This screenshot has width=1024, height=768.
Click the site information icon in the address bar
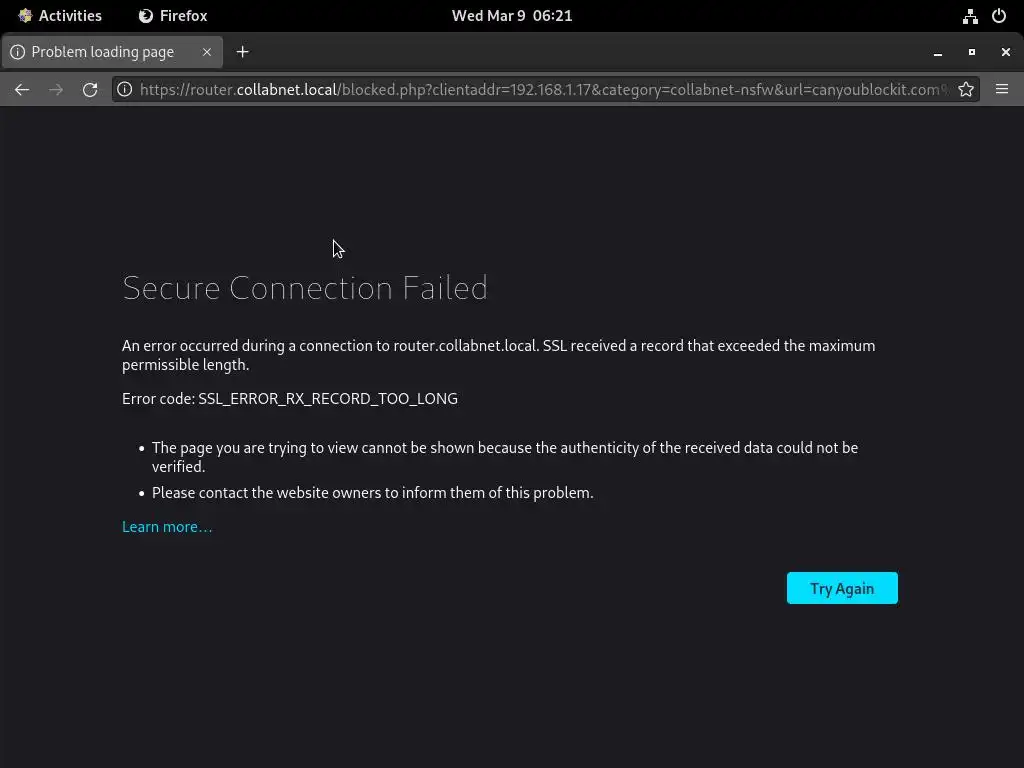(x=125, y=89)
